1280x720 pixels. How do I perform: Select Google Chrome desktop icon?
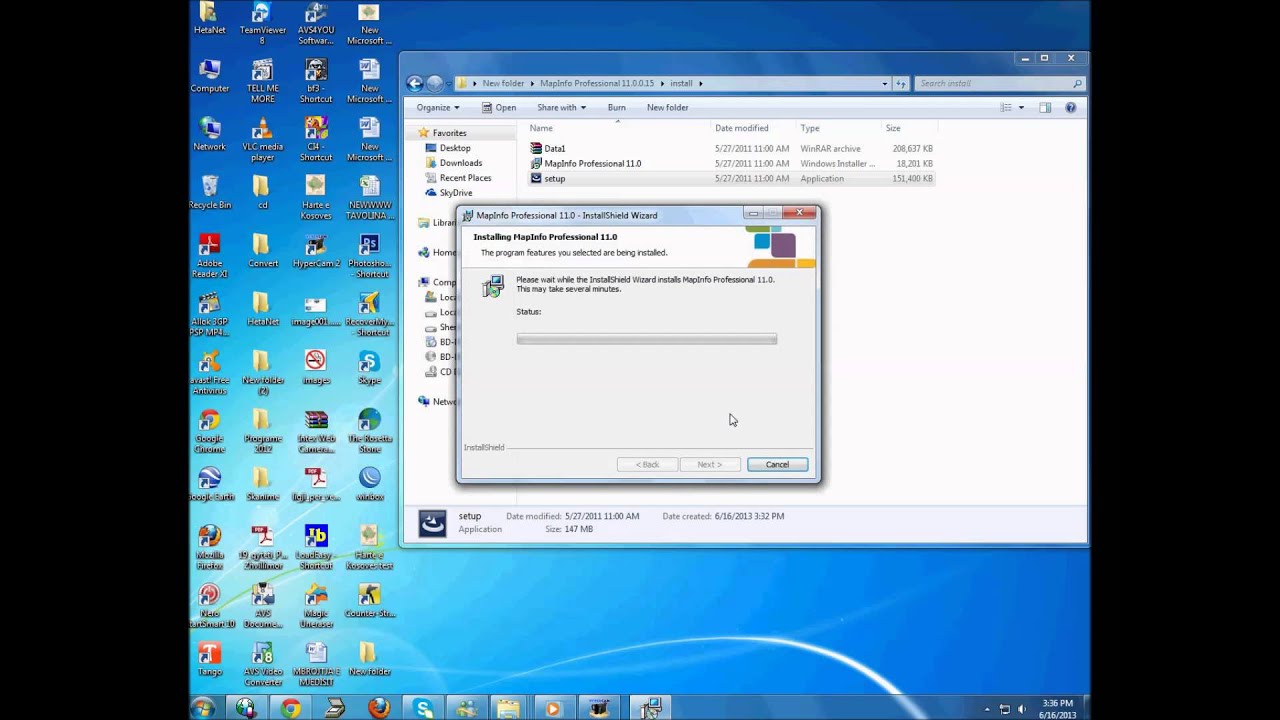[x=209, y=431]
